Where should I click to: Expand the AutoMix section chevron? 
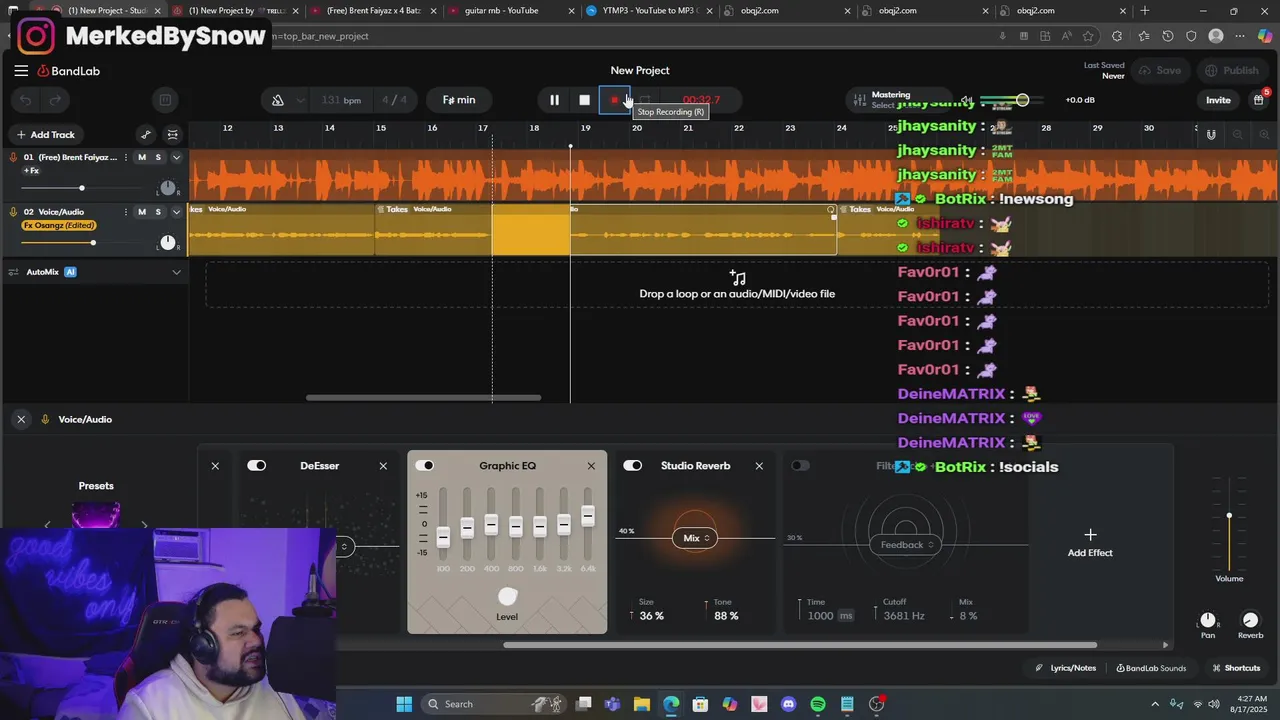[x=177, y=272]
